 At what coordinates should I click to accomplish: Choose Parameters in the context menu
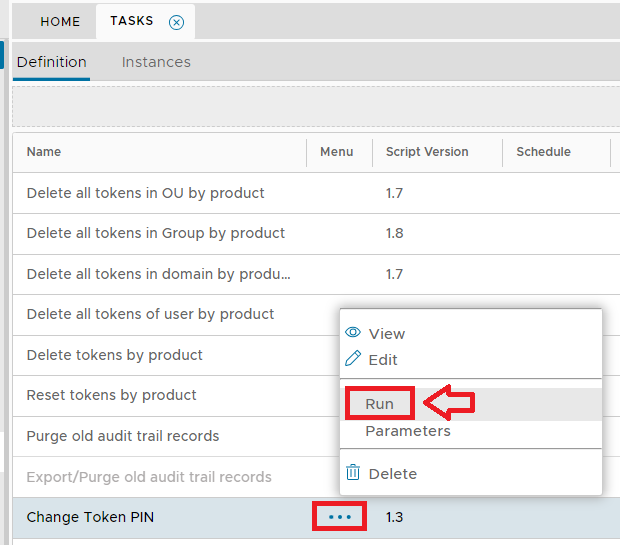tap(407, 431)
